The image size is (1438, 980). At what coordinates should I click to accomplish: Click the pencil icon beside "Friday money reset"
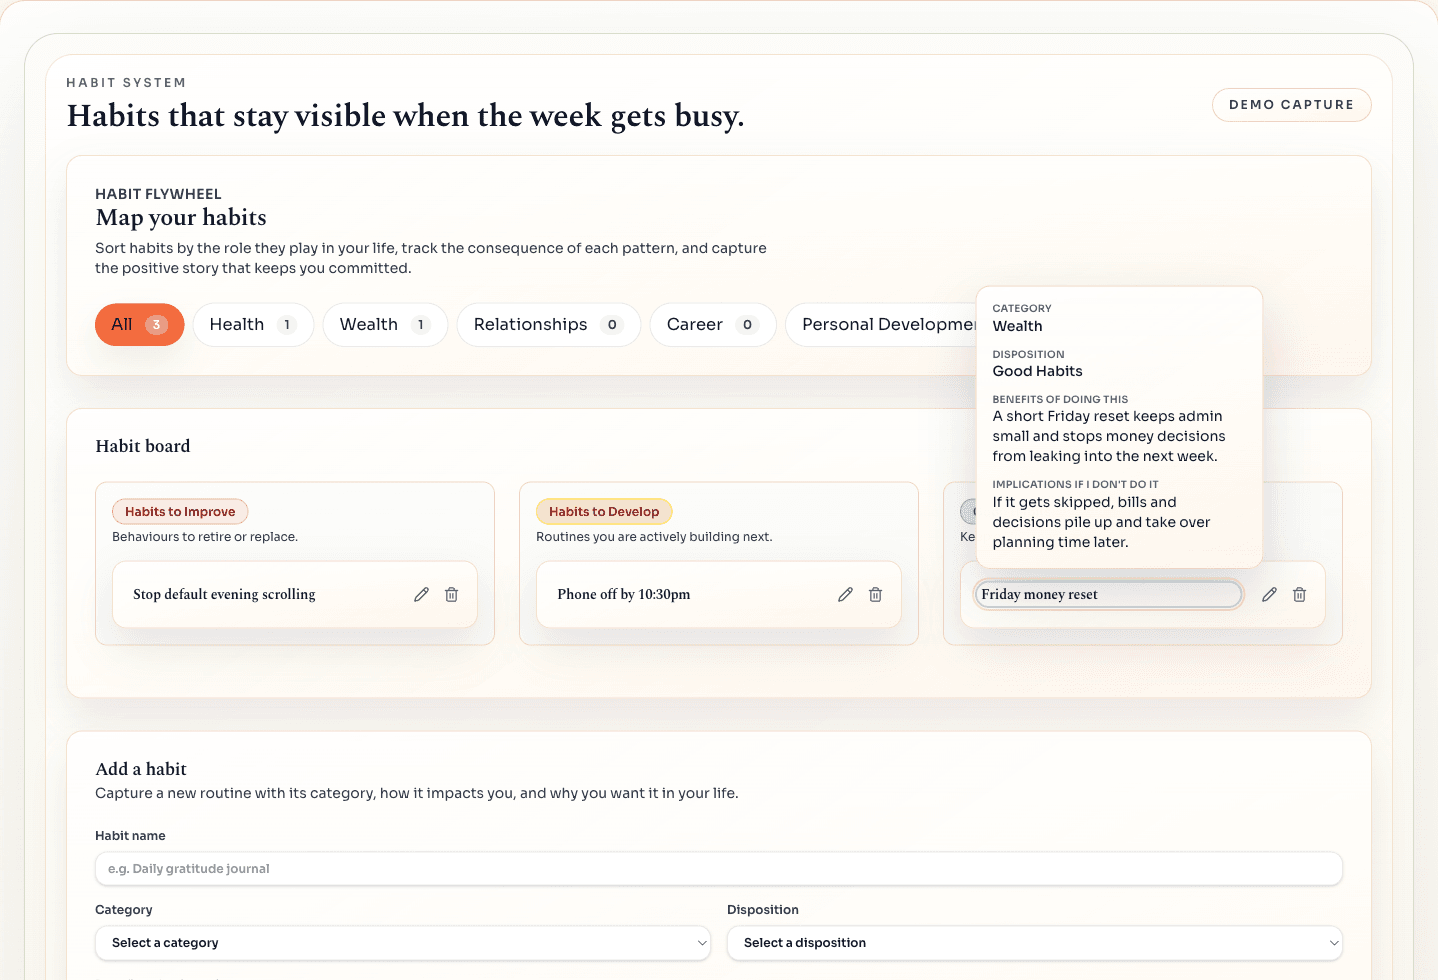(1269, 594)
